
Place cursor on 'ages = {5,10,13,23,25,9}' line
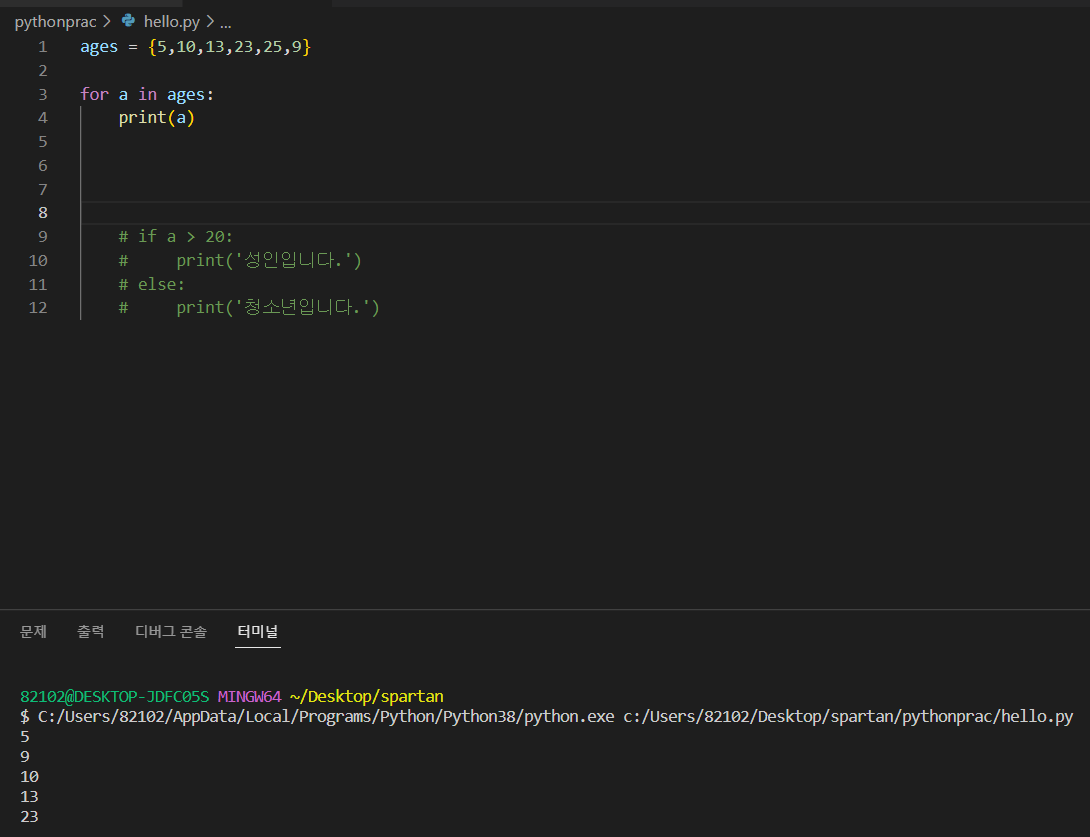tap(195, 47)
